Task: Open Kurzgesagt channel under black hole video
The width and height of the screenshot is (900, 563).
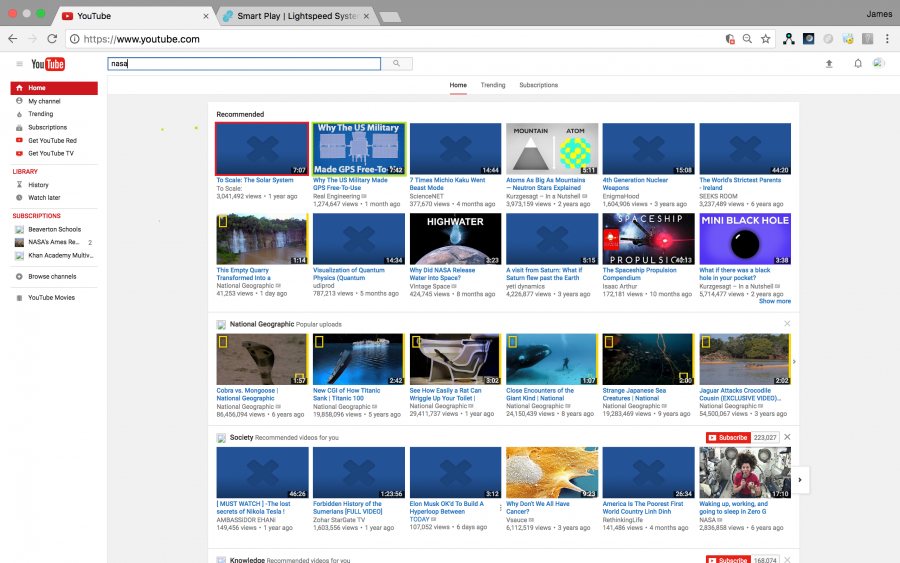Action: [x=736, y=286]
